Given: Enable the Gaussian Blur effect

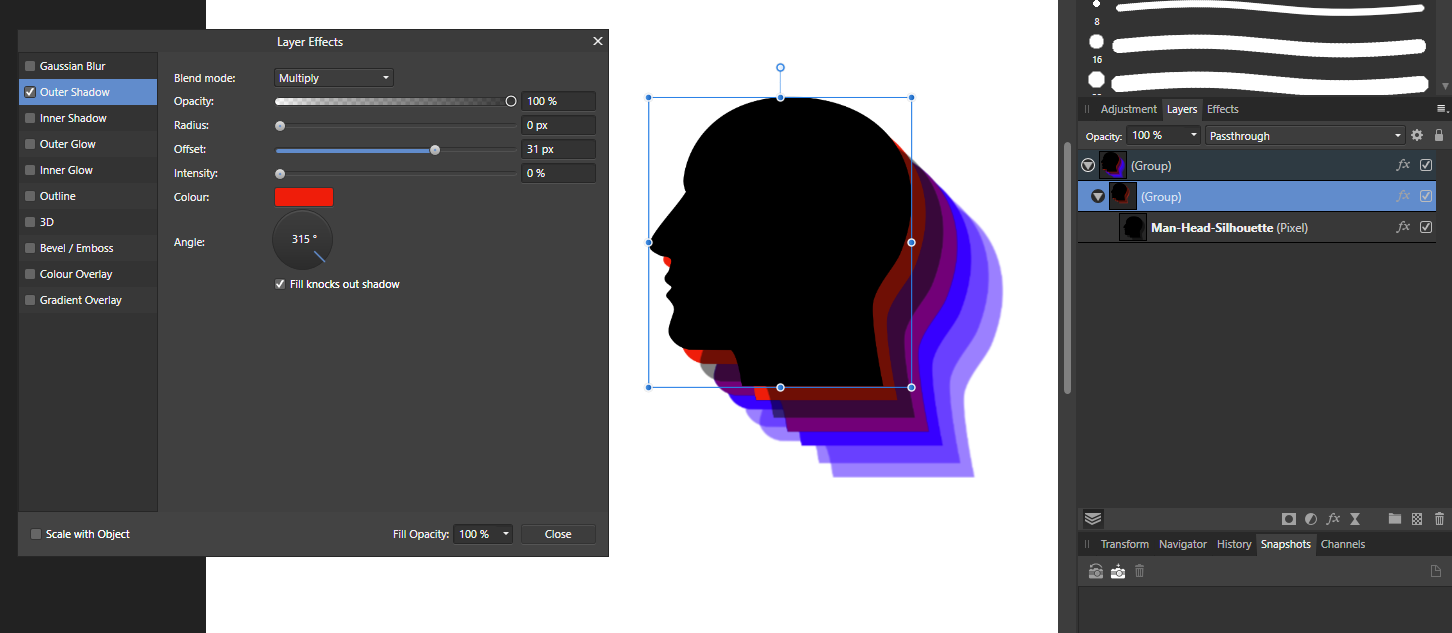Looking at the screenshot, I should tap(29, 65).
